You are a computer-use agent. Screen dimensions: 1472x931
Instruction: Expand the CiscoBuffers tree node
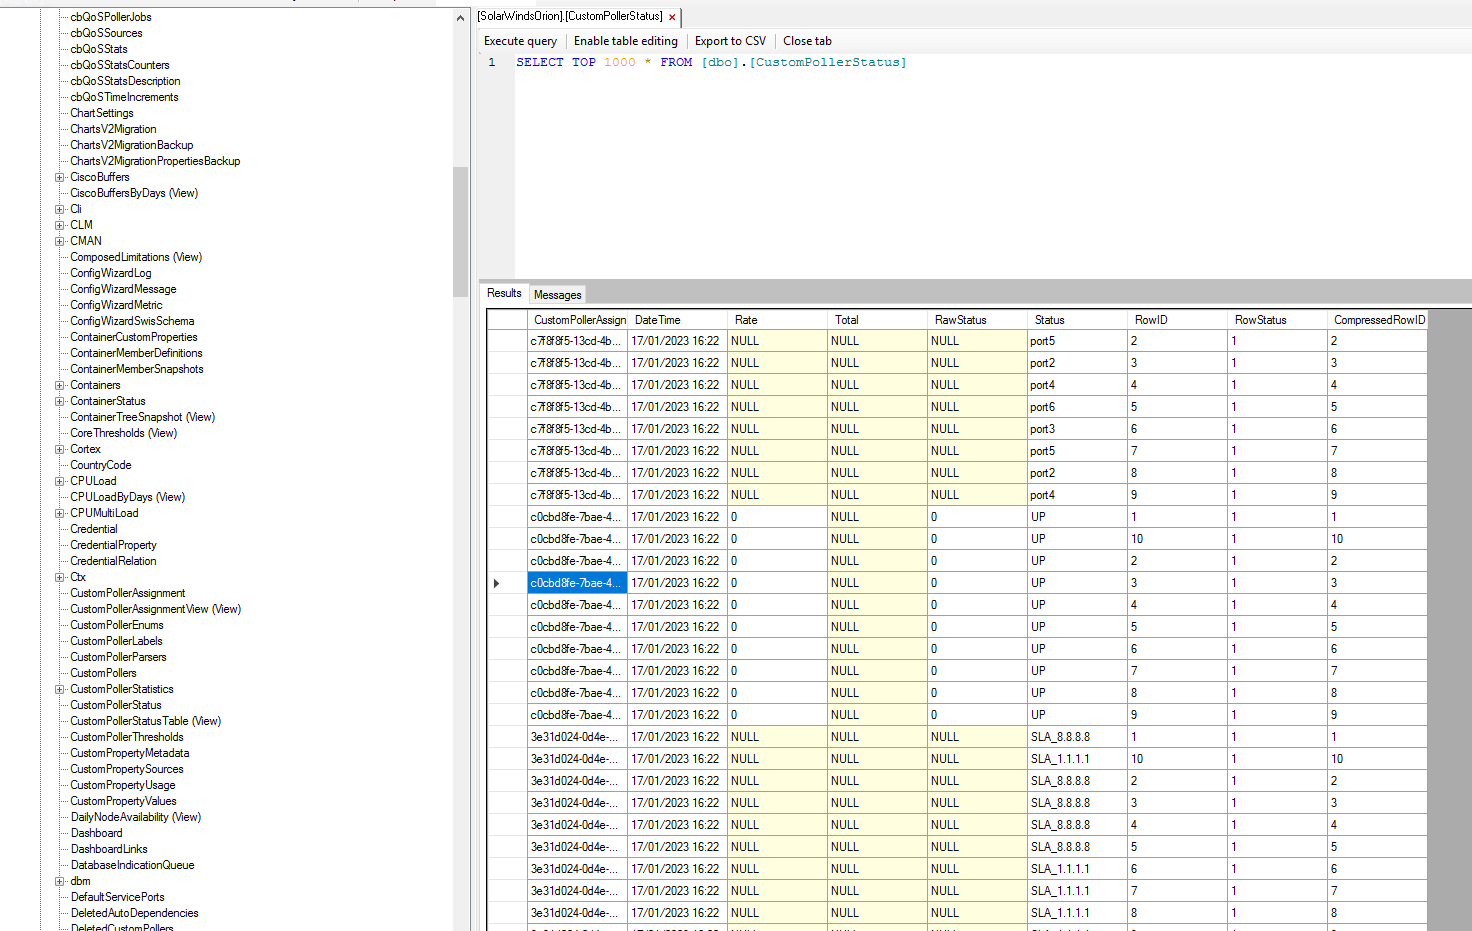click(60, 178)
